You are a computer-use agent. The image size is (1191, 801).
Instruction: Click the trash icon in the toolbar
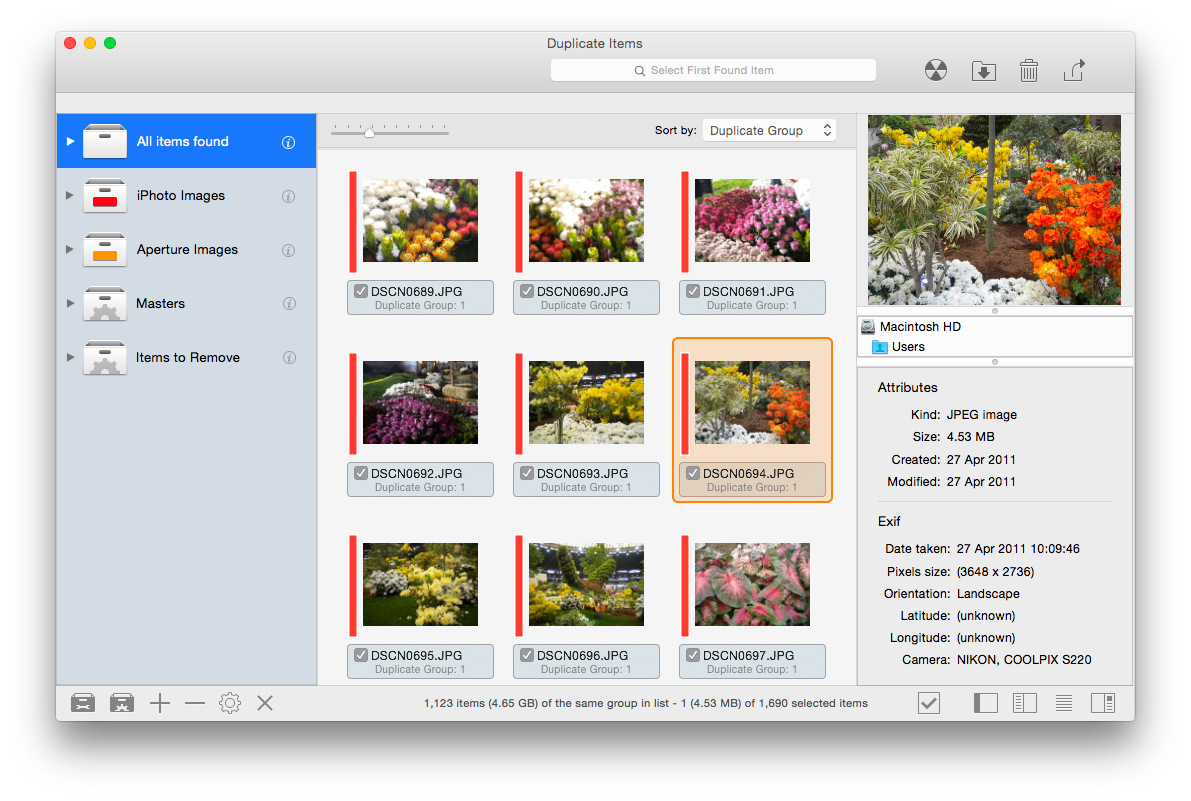coord(1028,71)
